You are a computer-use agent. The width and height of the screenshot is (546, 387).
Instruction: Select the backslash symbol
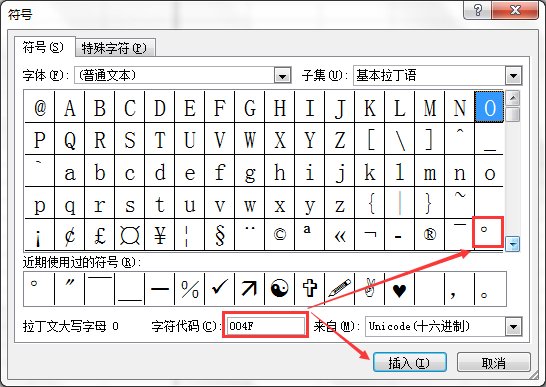pyautogui.click(x=399, y=139)
